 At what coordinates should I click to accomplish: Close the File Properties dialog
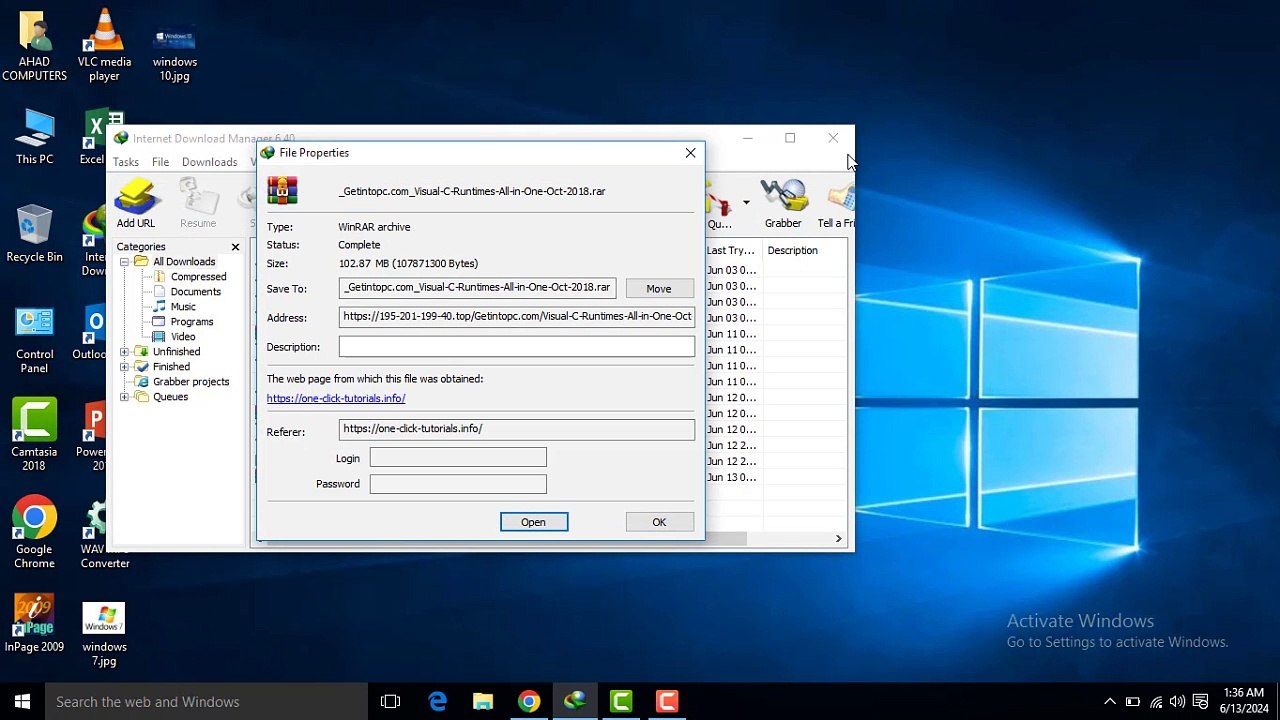point(690,153)
